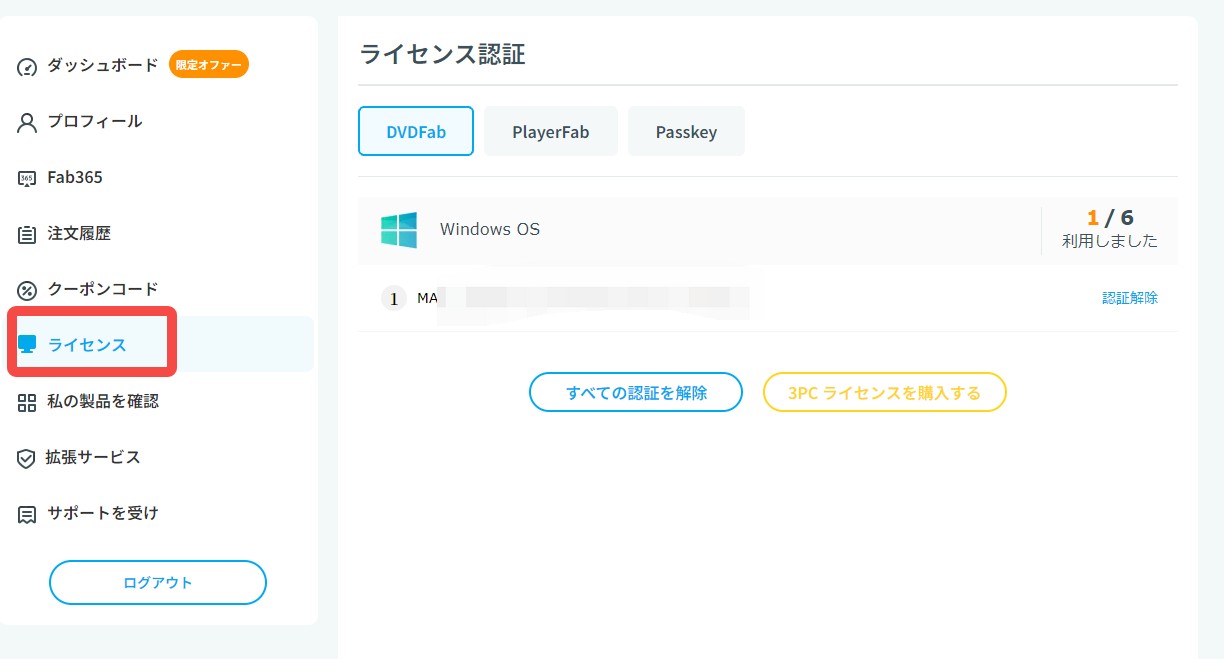
Task: Click the ライセンス認証 heading
Action: click(442, 54)
